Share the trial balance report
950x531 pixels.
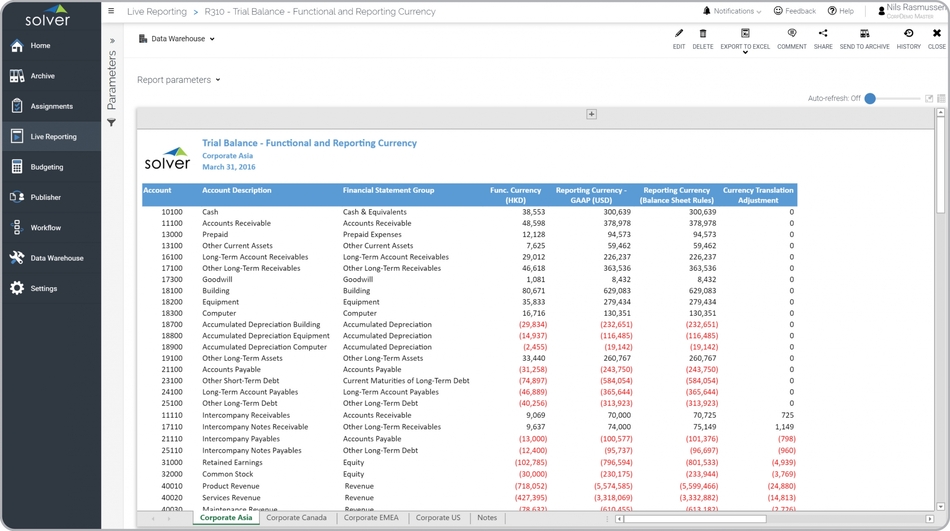(x=823, y=38)
